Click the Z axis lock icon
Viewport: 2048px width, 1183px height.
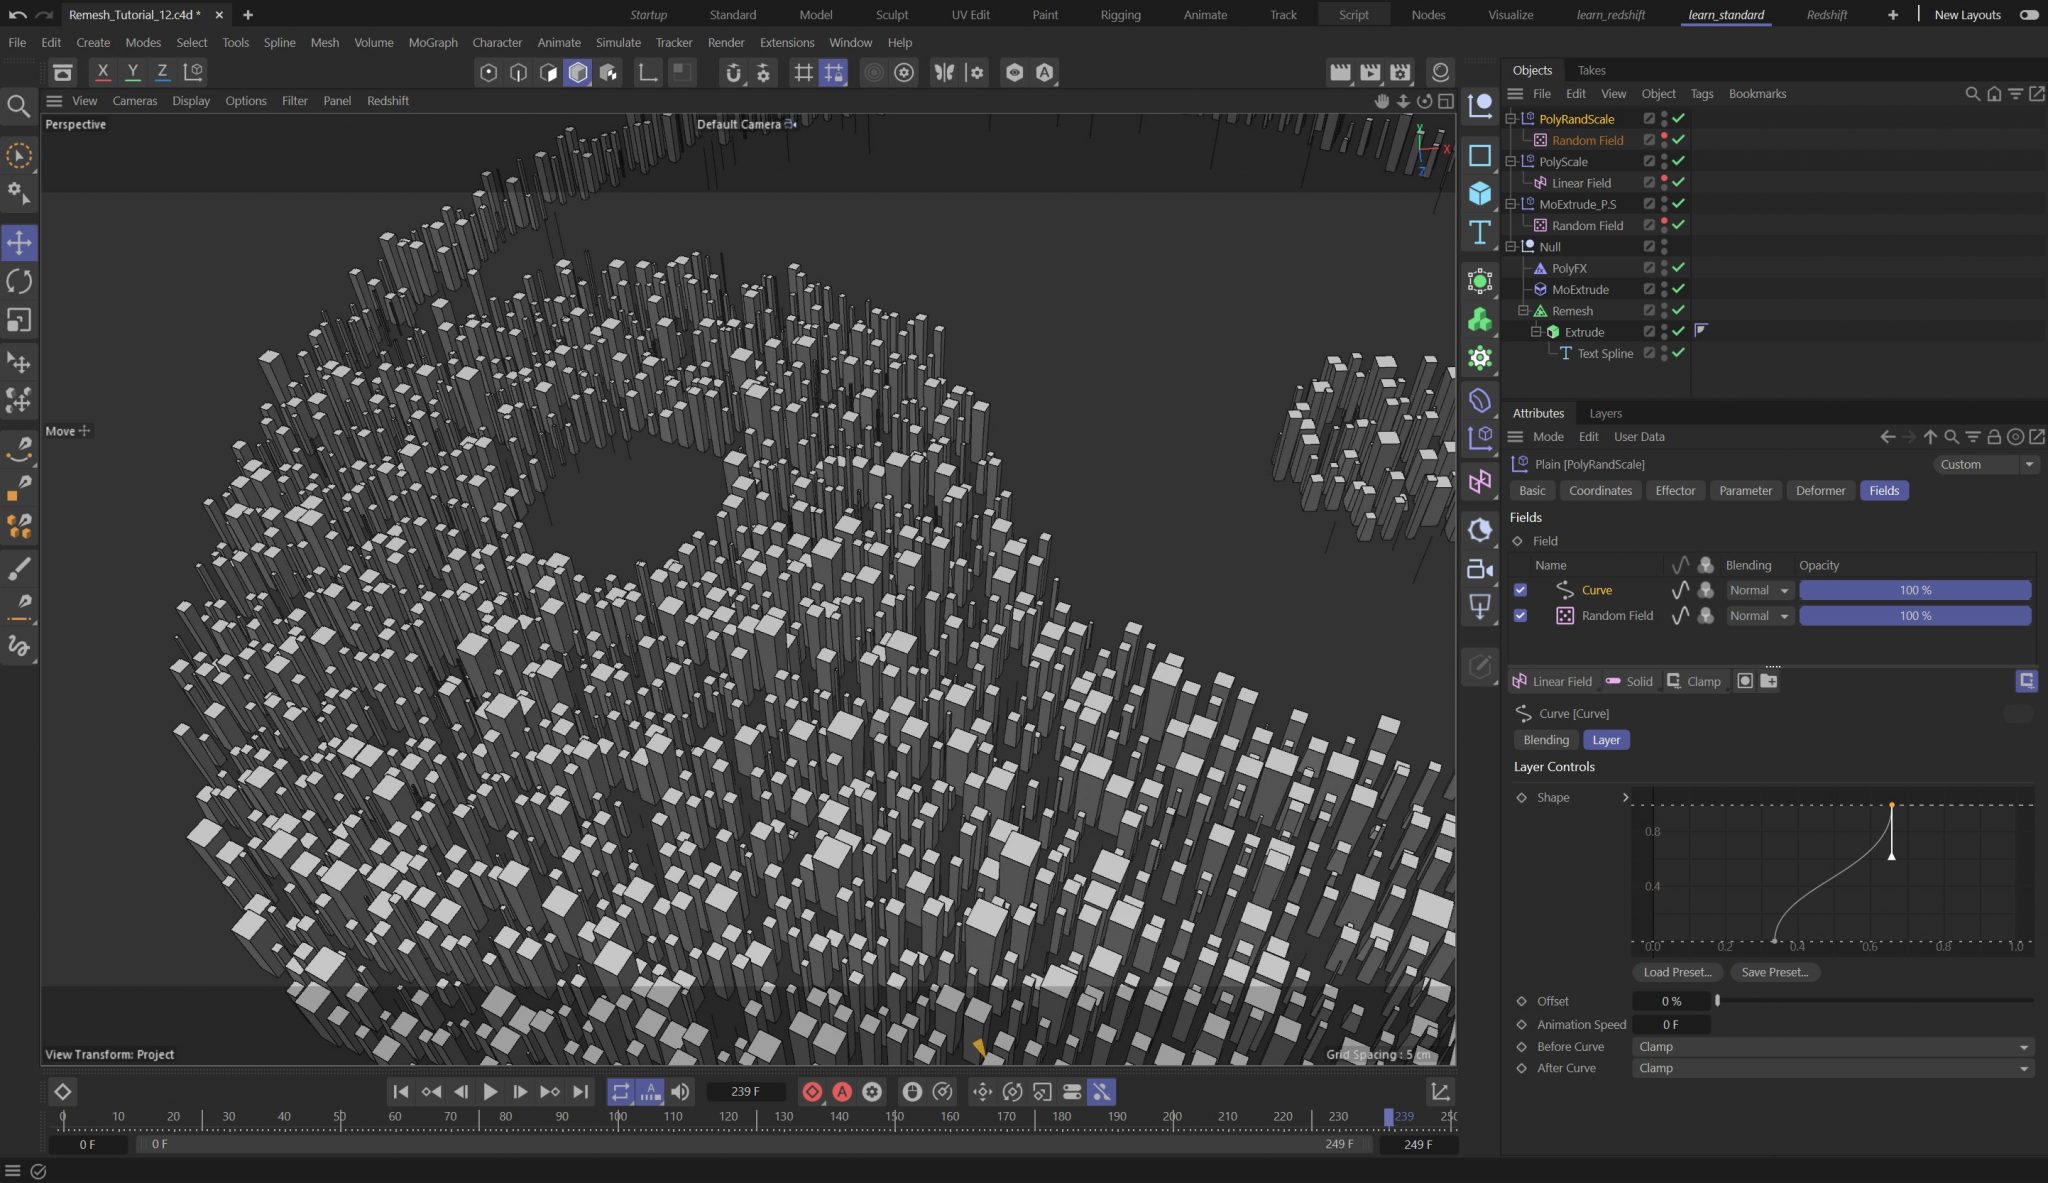[x=162, y=72]
